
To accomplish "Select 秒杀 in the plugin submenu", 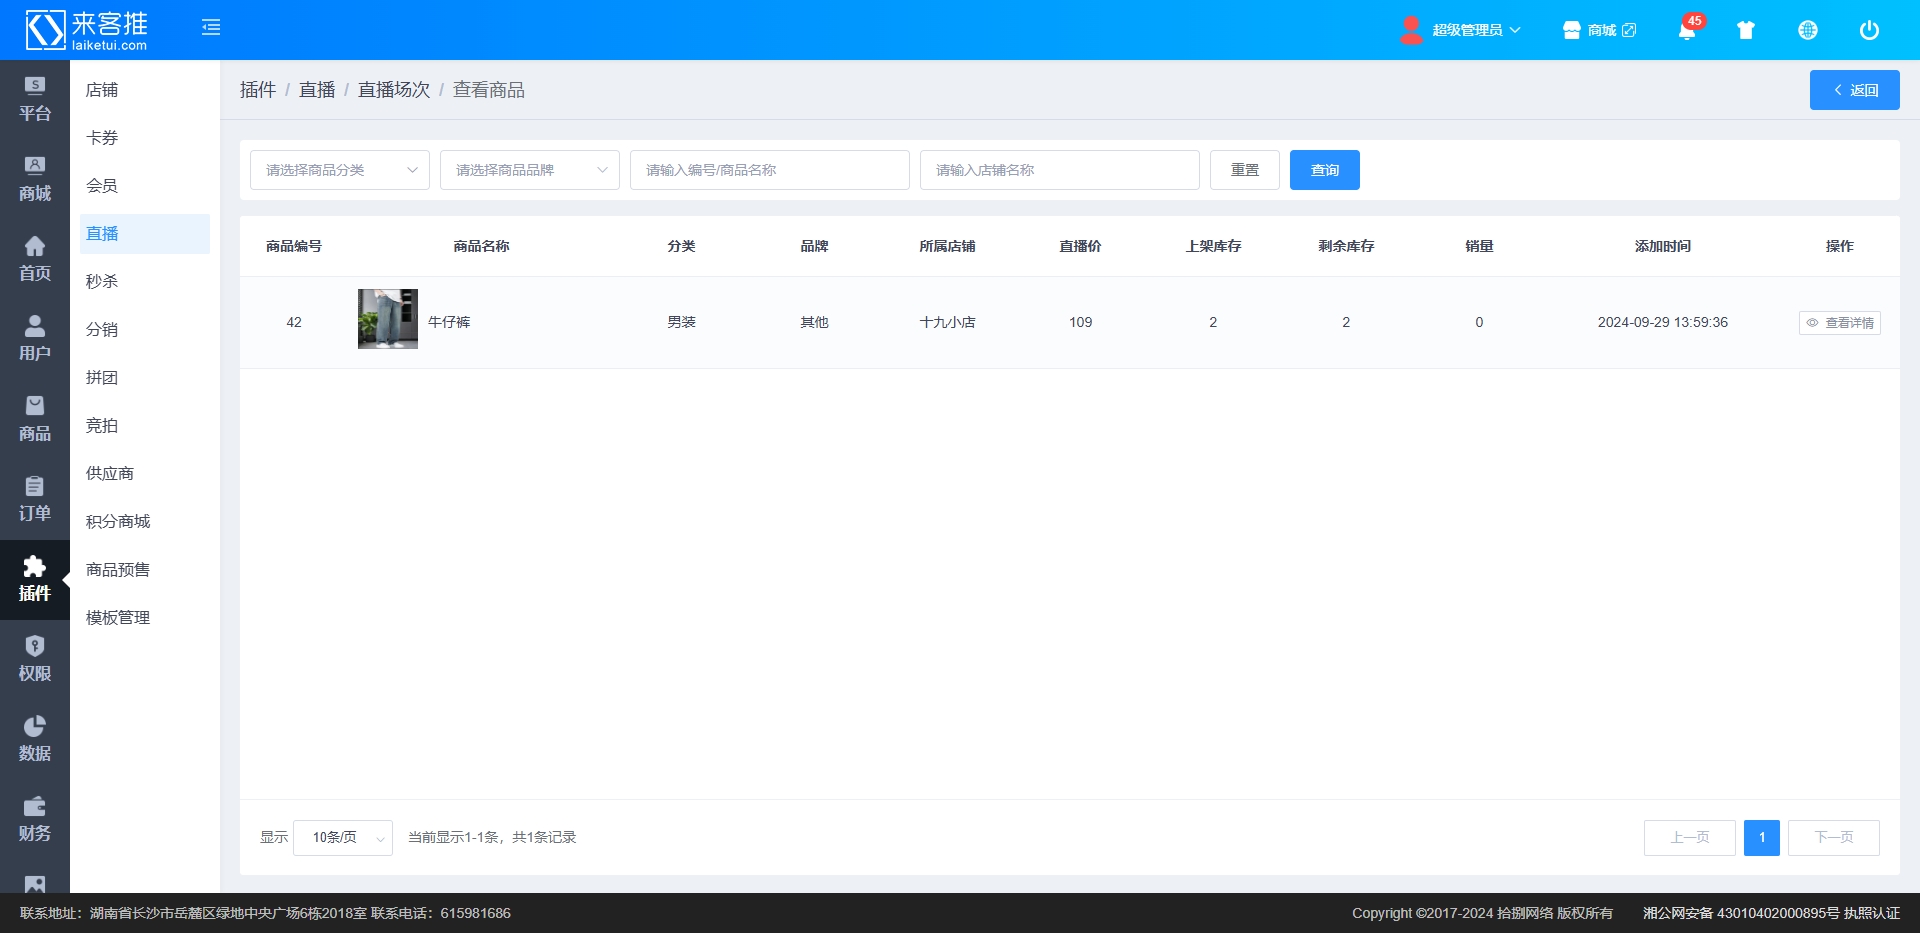I will pos(102,282).
